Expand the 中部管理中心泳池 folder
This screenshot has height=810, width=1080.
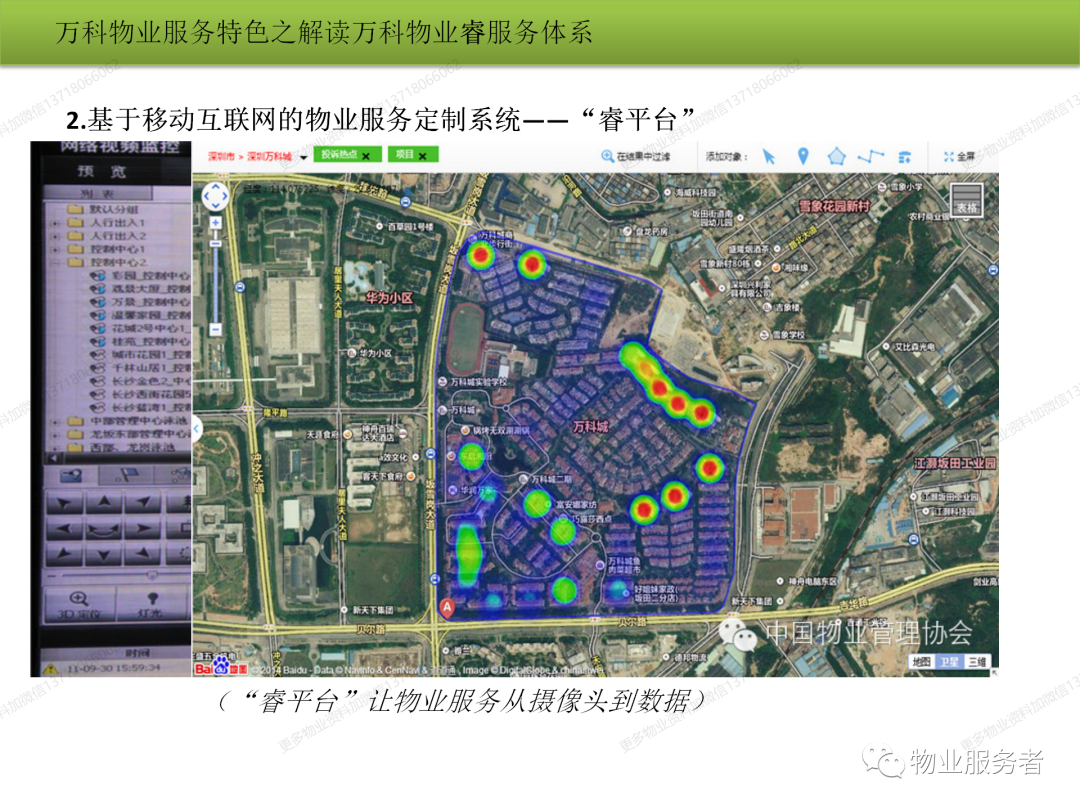tap(54, 421)
